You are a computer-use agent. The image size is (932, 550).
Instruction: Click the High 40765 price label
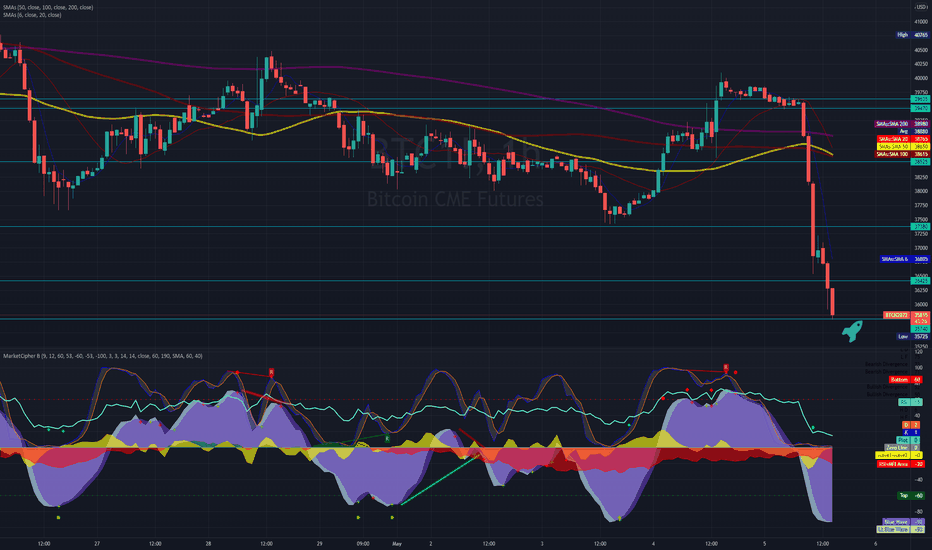(x=912, y=35)
